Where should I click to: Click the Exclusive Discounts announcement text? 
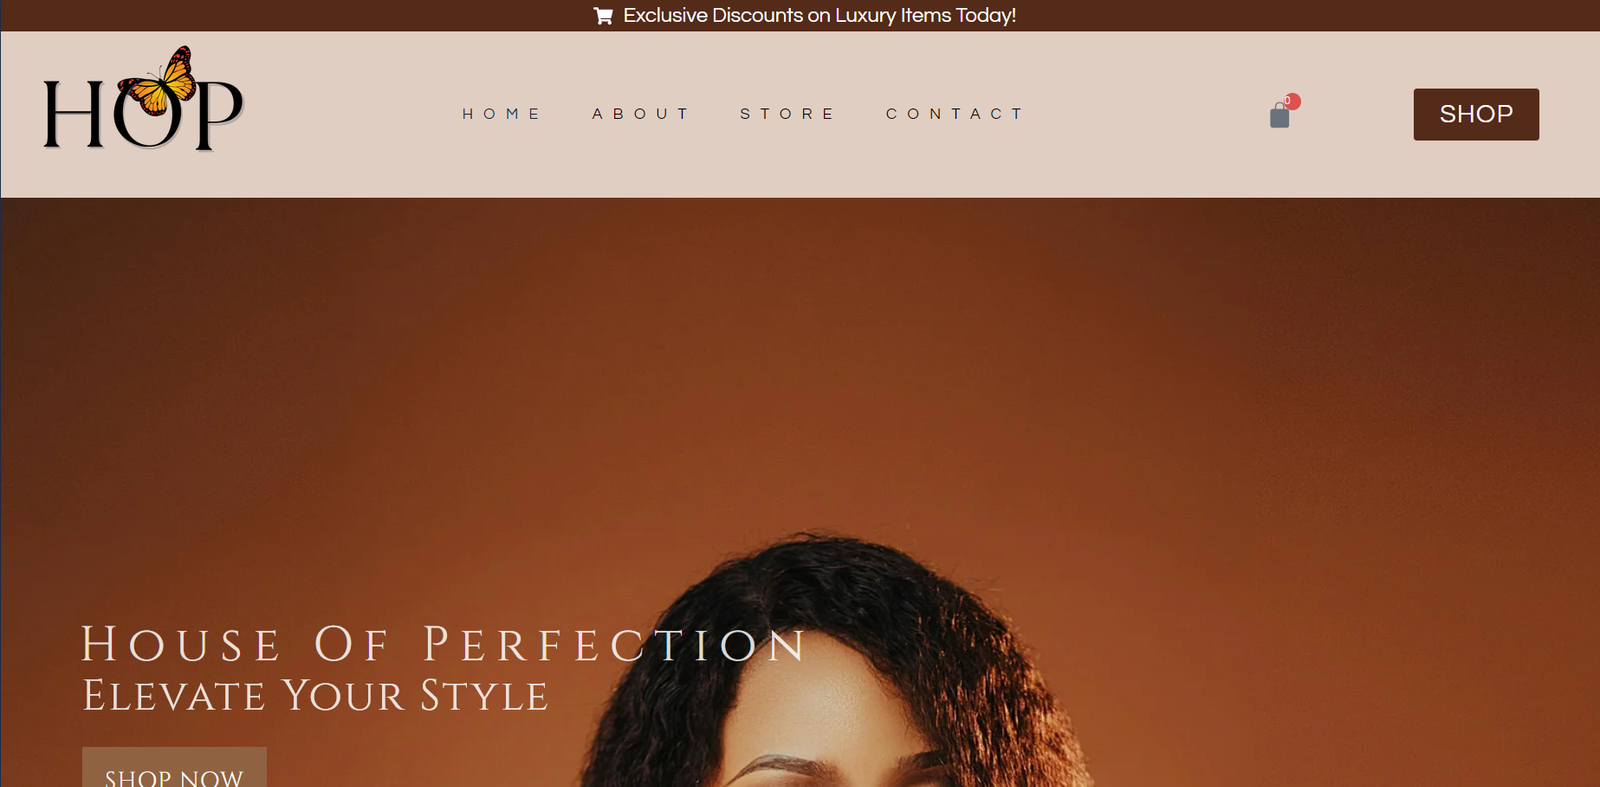[x=819, y=16]
